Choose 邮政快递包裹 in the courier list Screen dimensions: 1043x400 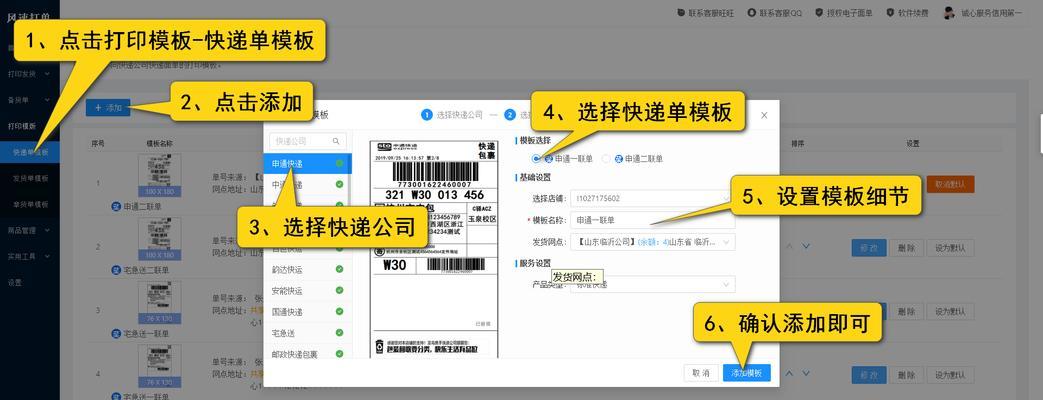[x=308, y=354]
